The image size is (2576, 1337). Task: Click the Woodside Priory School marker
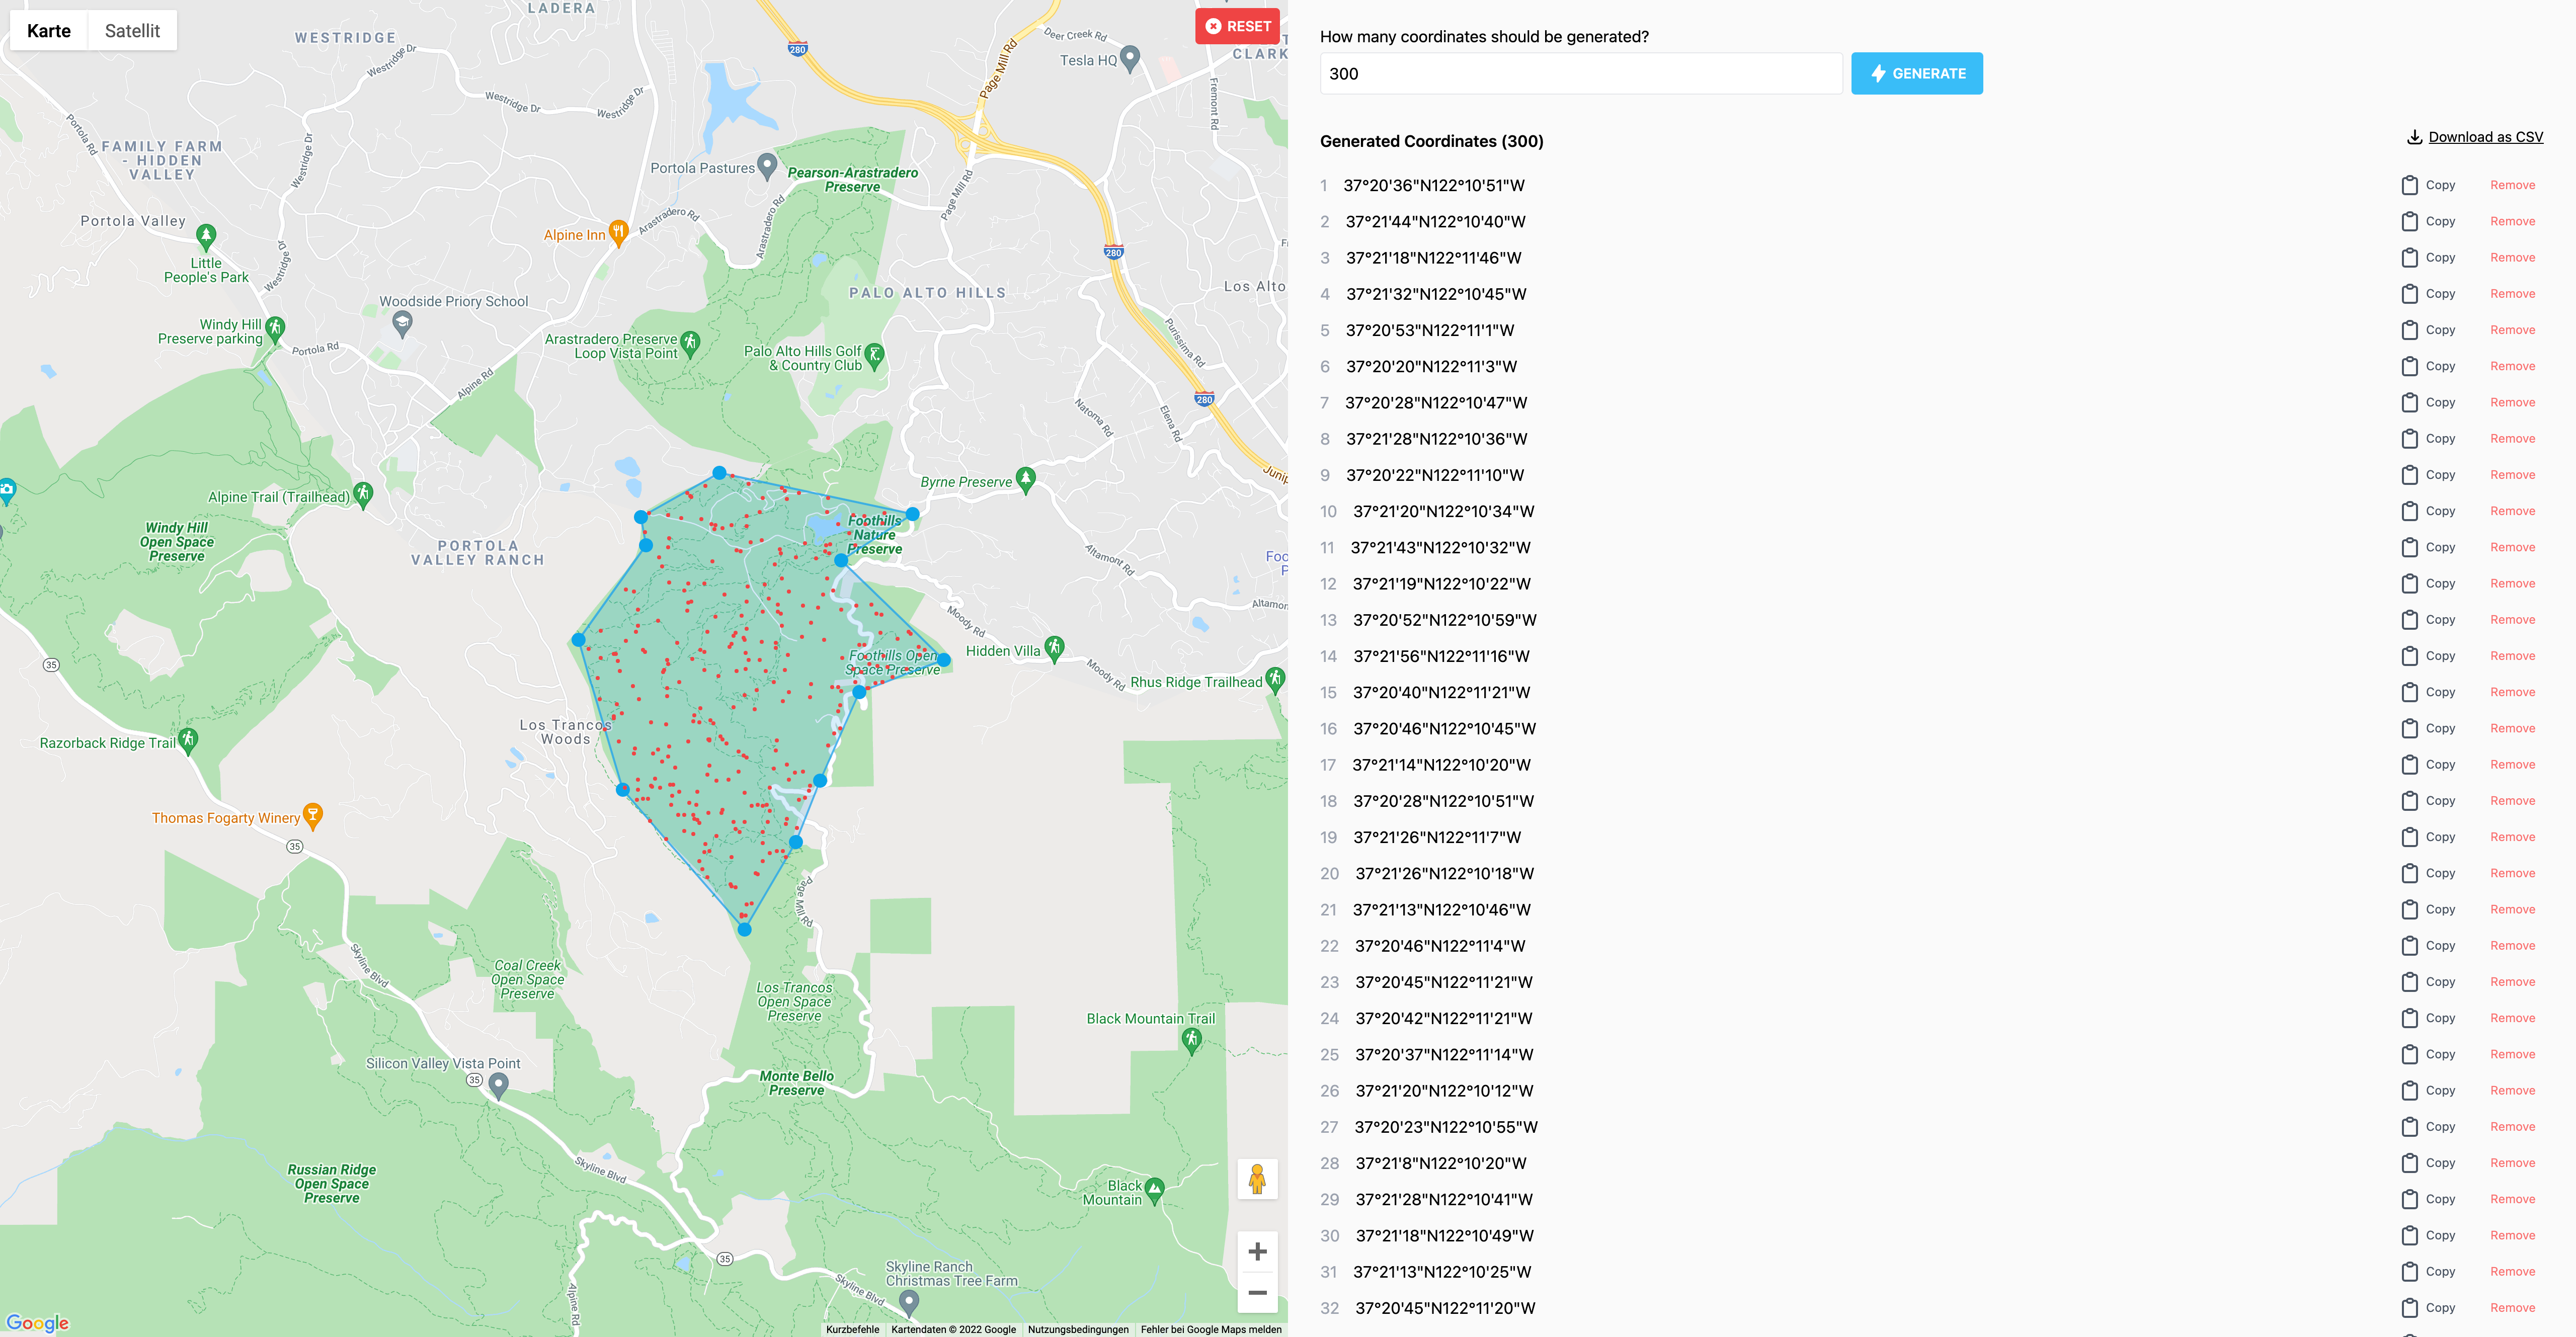coord(402,322)
